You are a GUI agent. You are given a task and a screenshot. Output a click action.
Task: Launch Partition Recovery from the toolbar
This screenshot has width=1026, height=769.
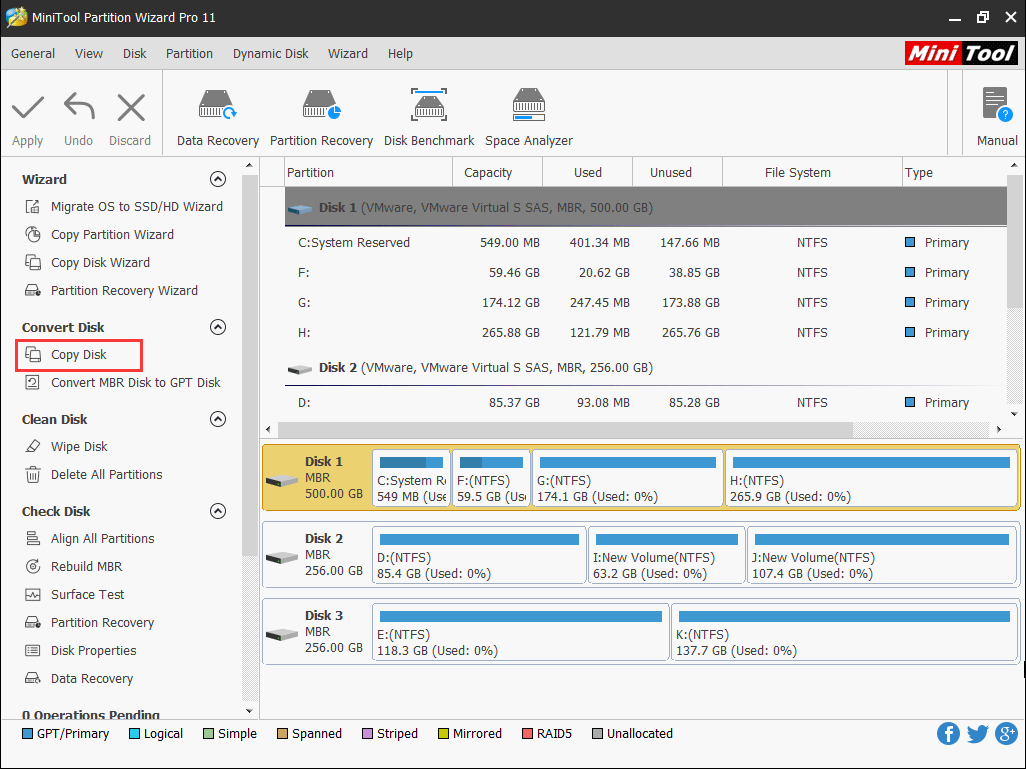(x=321, y=116)
